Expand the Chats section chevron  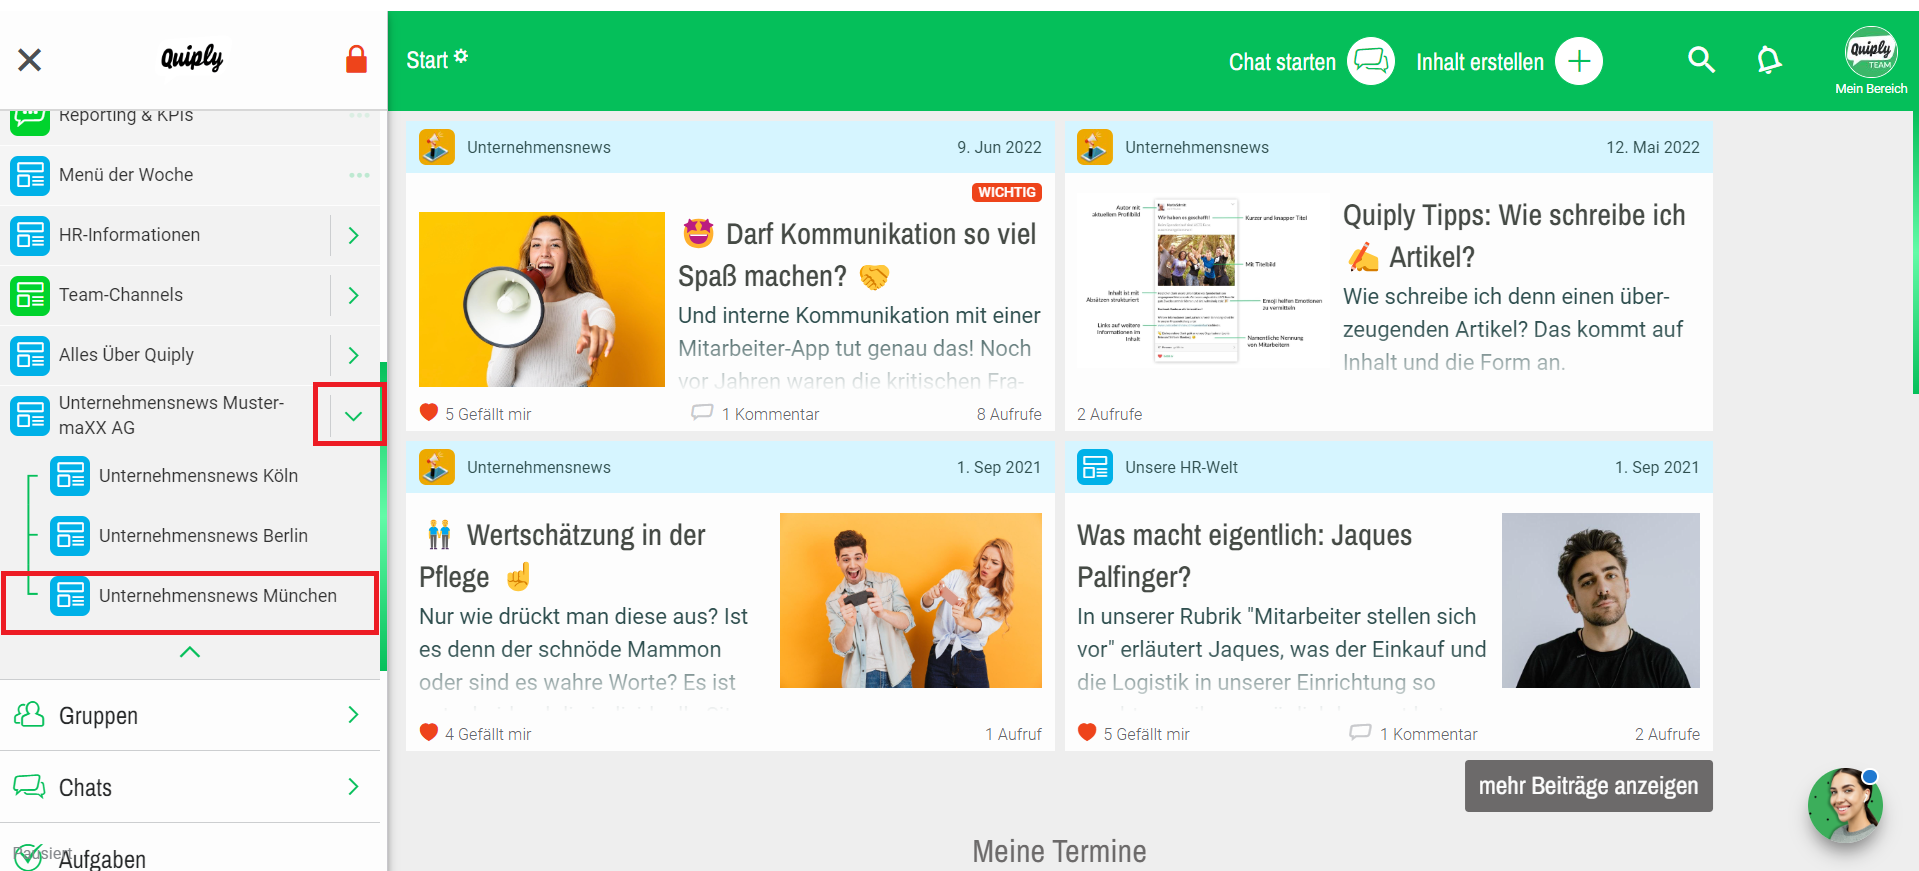(x=353, y=786)
